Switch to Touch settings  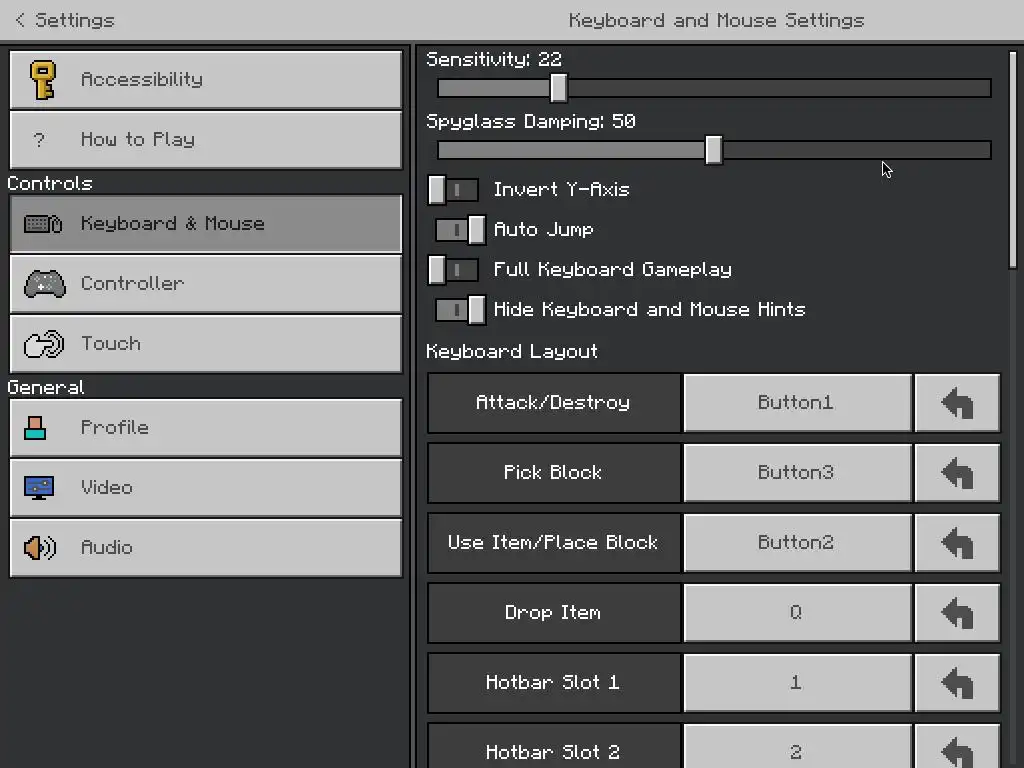click(206, 344)
